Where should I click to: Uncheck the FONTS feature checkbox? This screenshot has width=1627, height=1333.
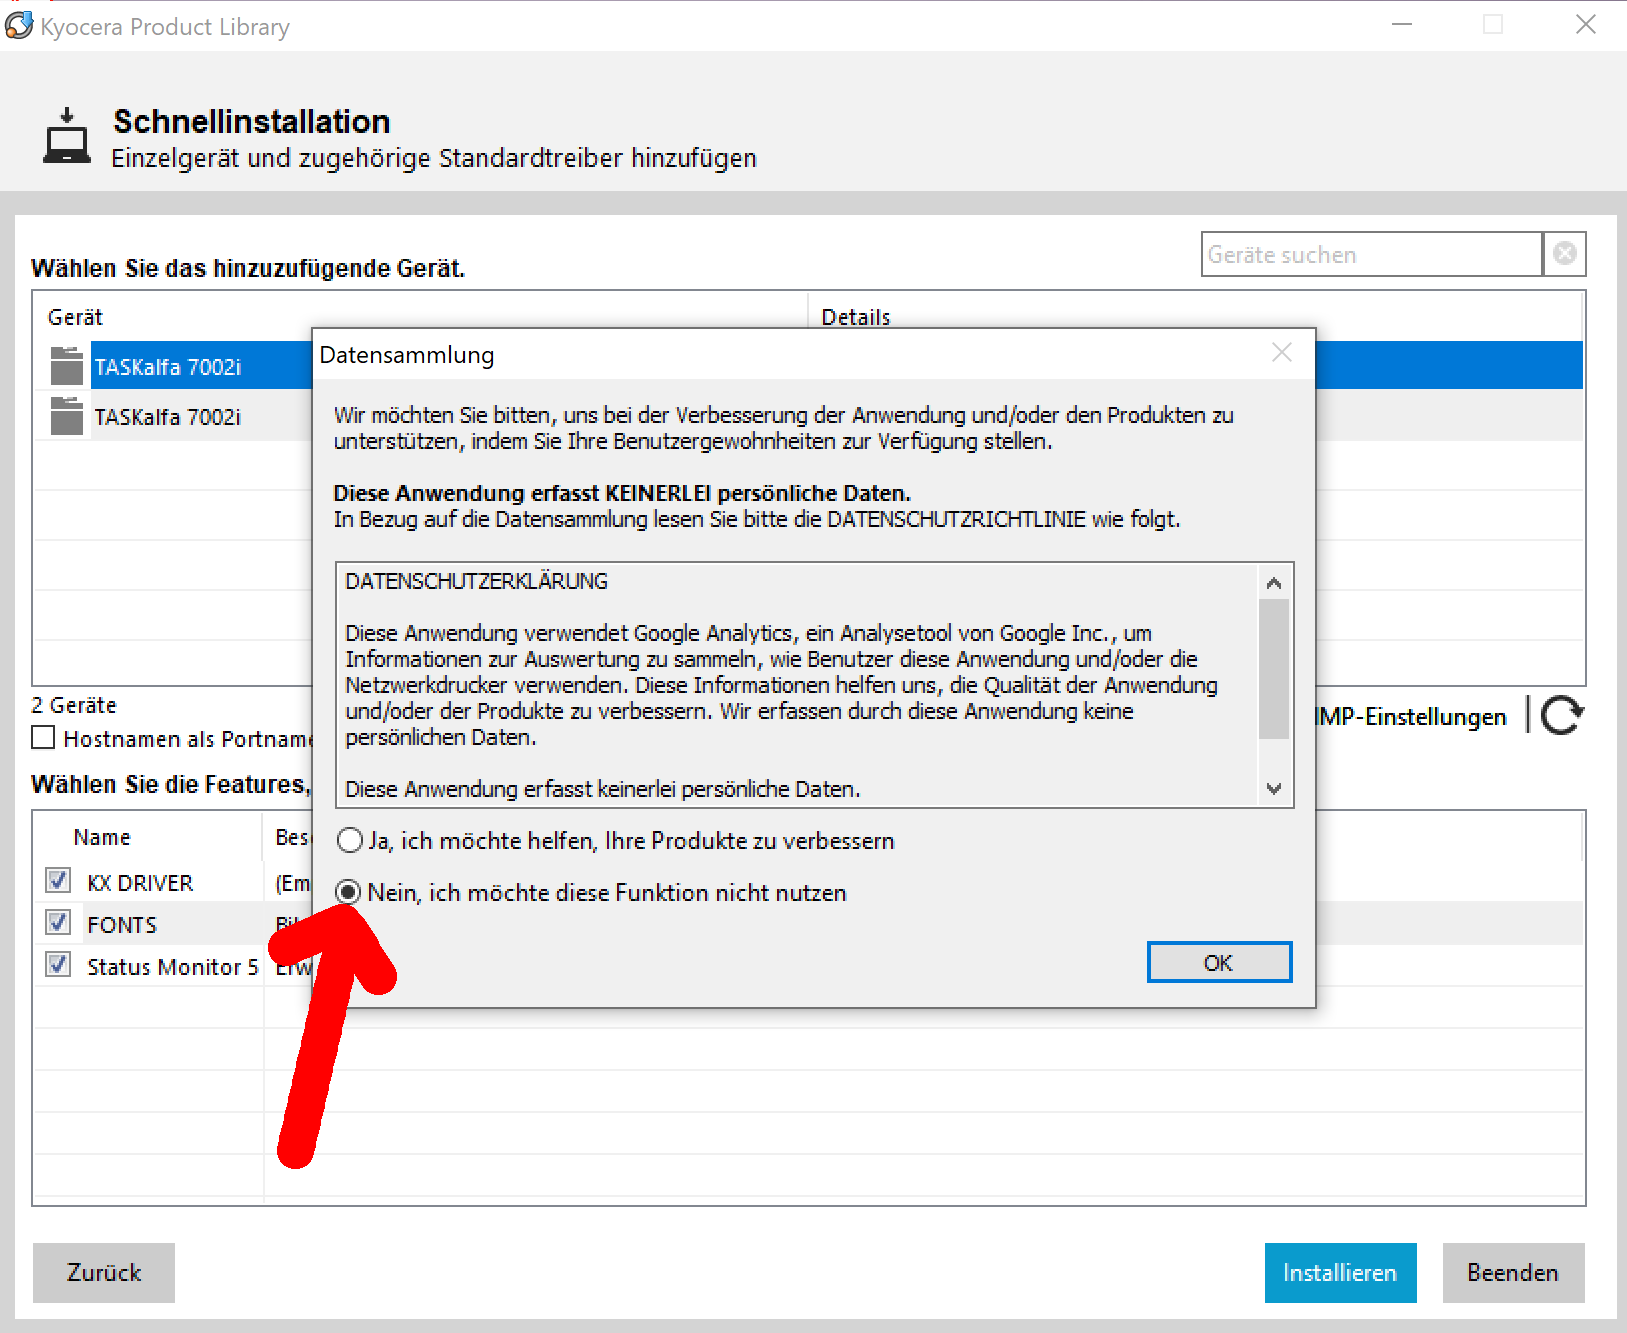[x=58, y=923]
